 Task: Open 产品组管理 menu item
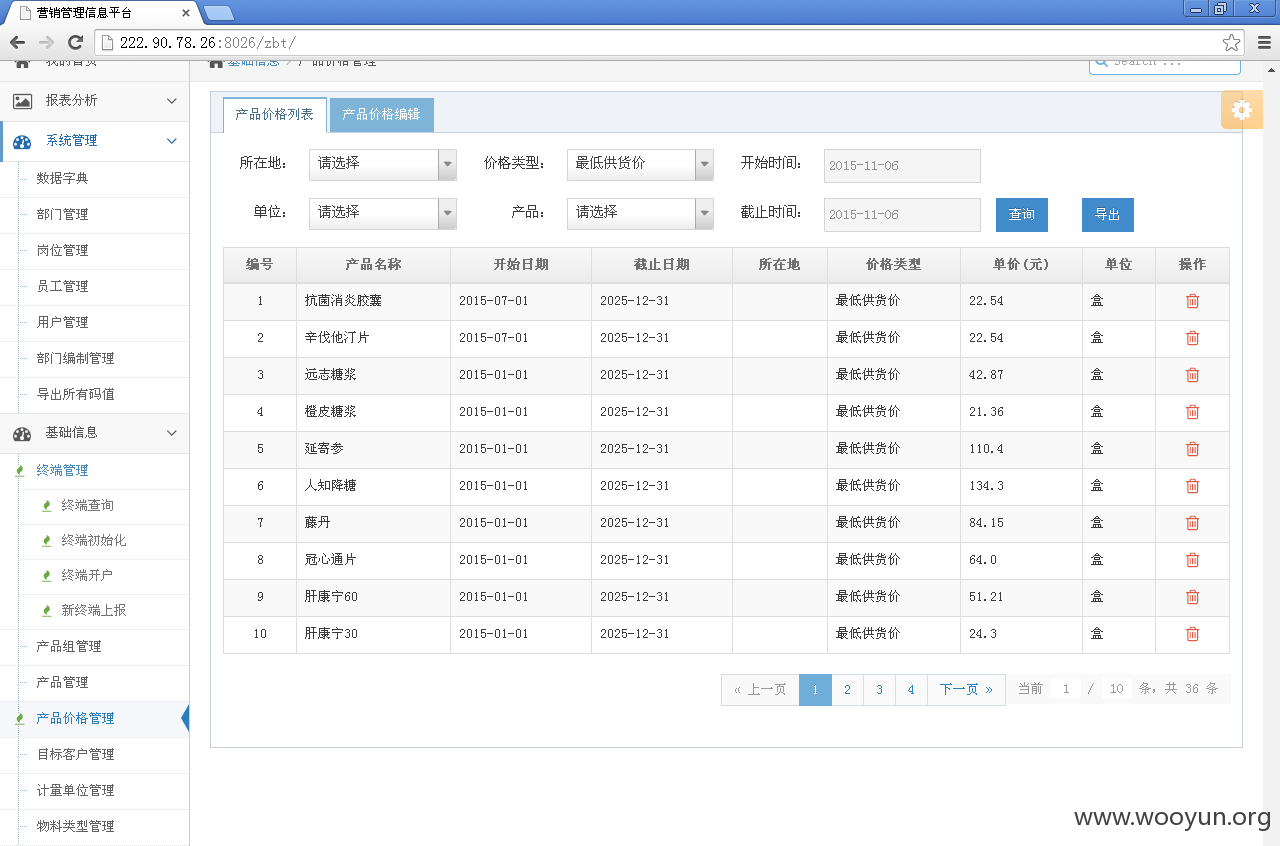coord(69,646)
